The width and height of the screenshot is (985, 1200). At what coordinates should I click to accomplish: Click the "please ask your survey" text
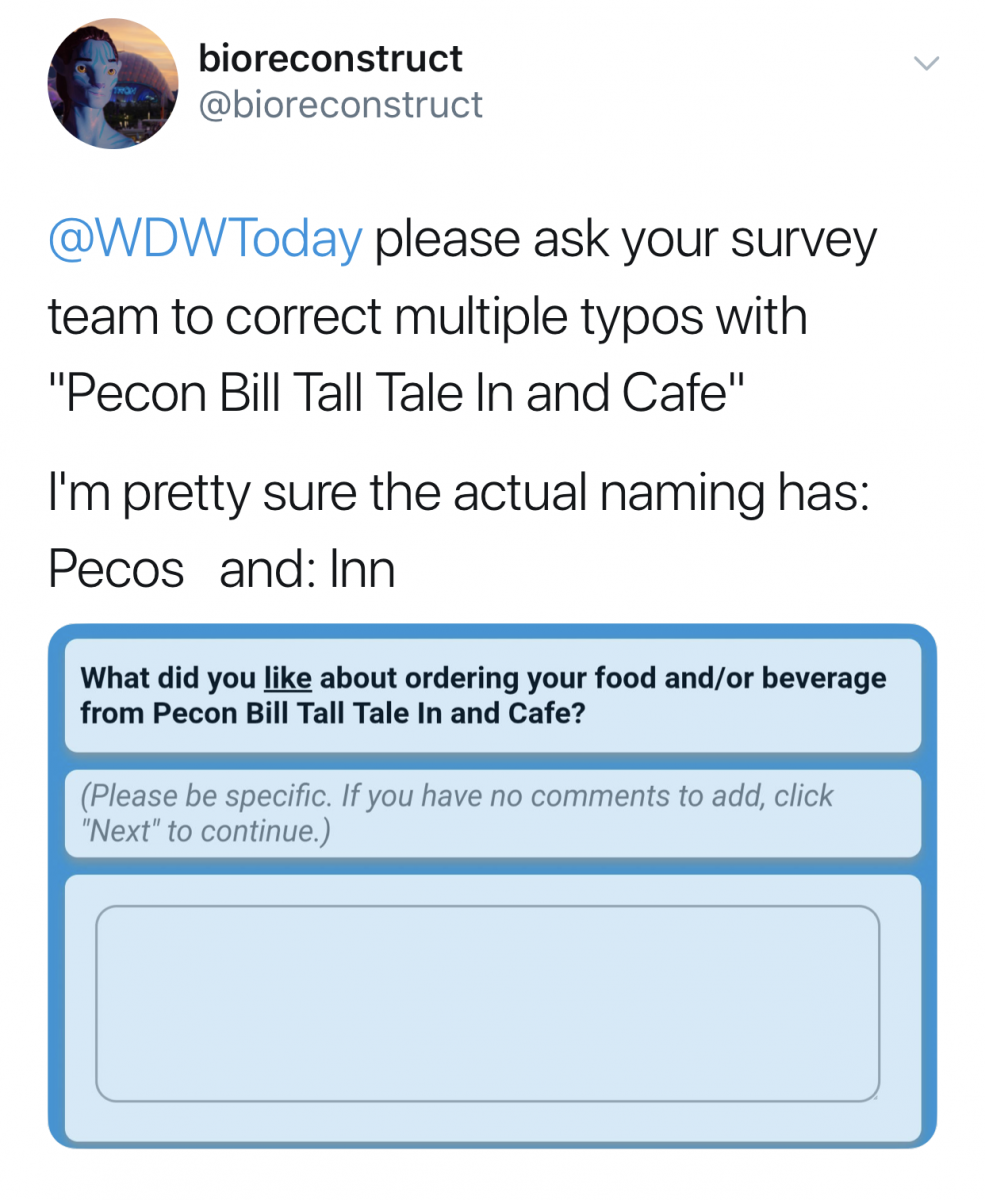tap(626, 240)
